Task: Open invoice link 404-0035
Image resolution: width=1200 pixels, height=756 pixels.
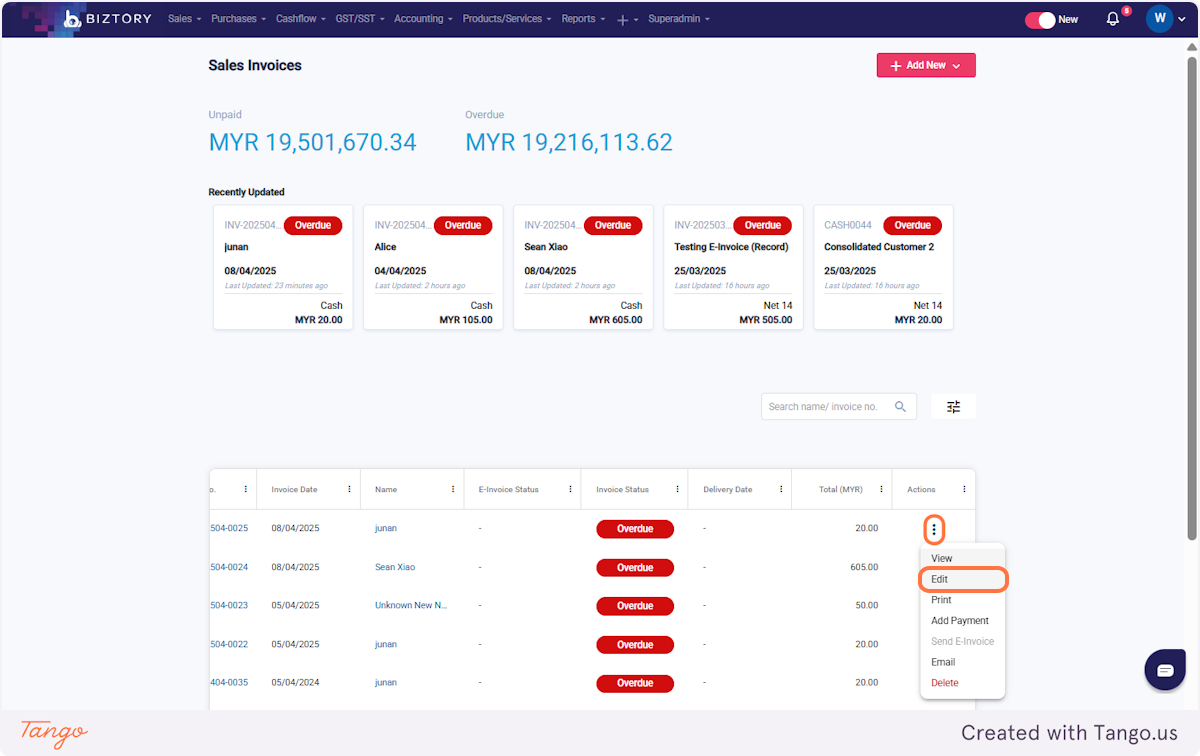Action: [x=229, y=682]
